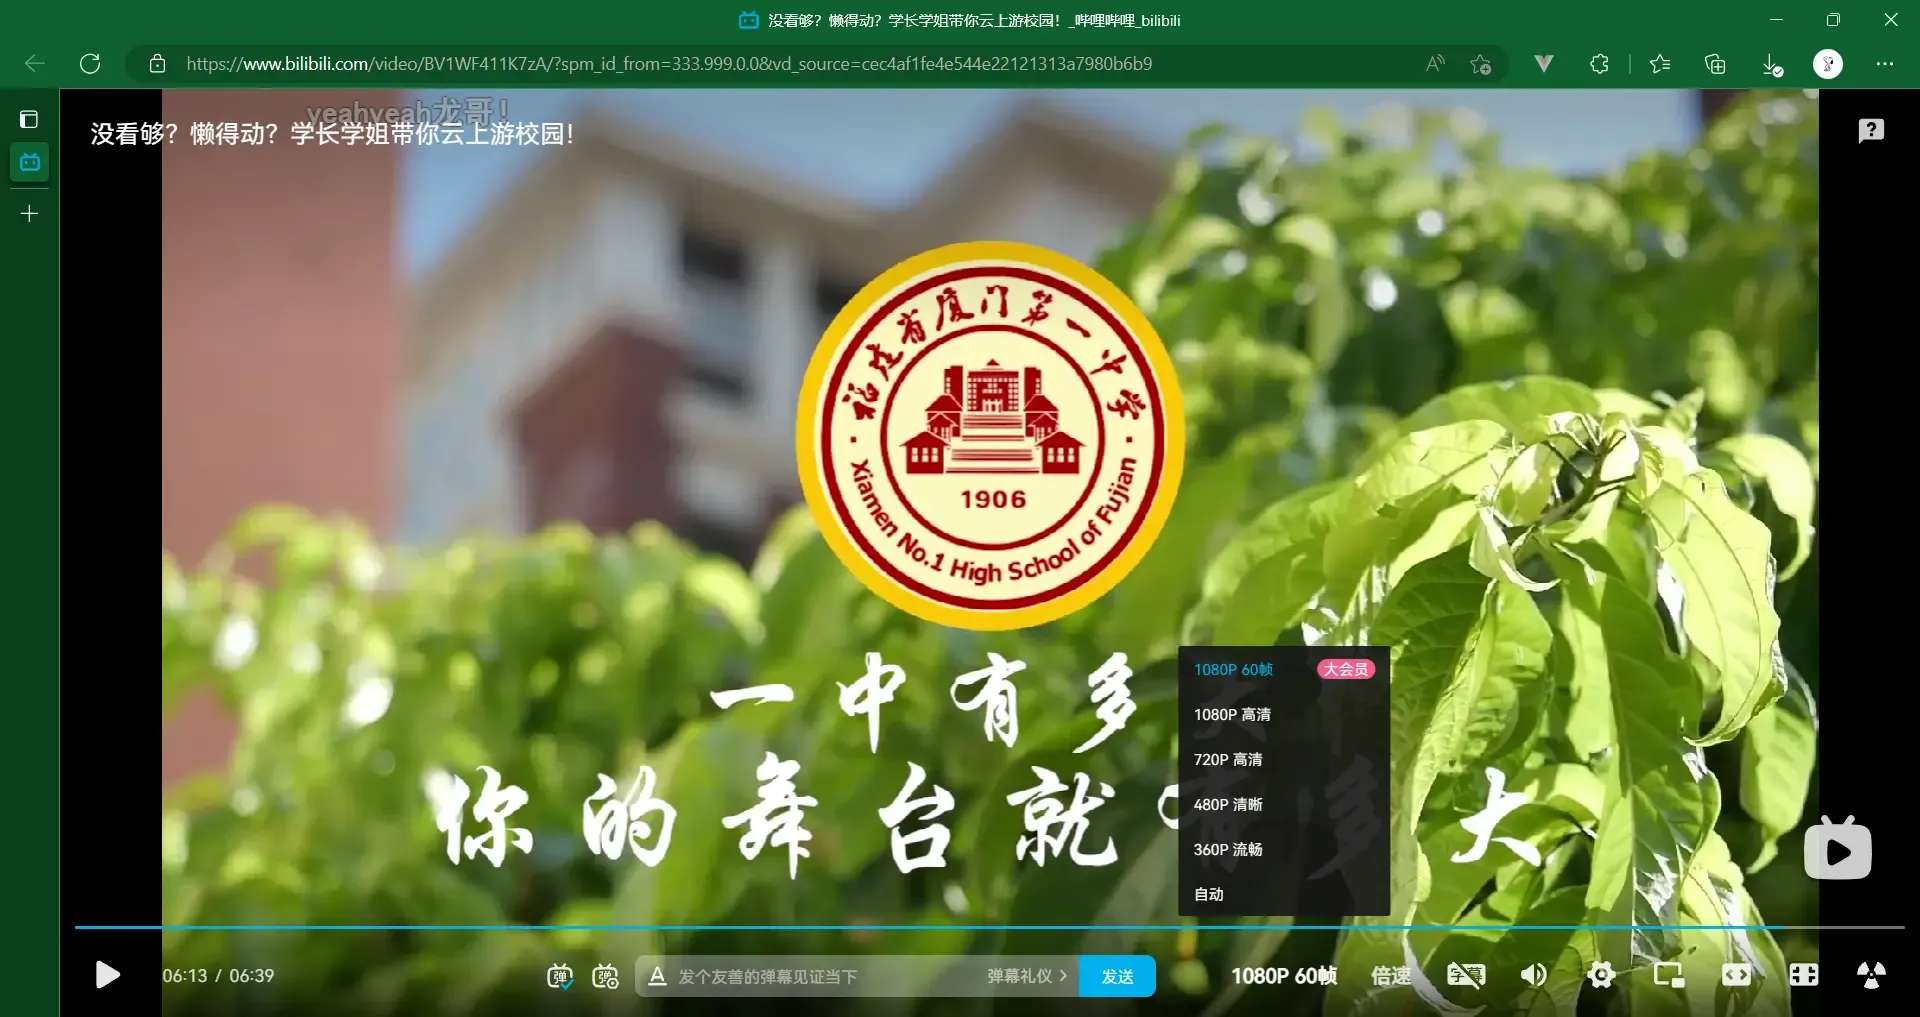Add this page to favorites
Image resolution: width=1920 pixels, height=1017 pixels.
1481,64
